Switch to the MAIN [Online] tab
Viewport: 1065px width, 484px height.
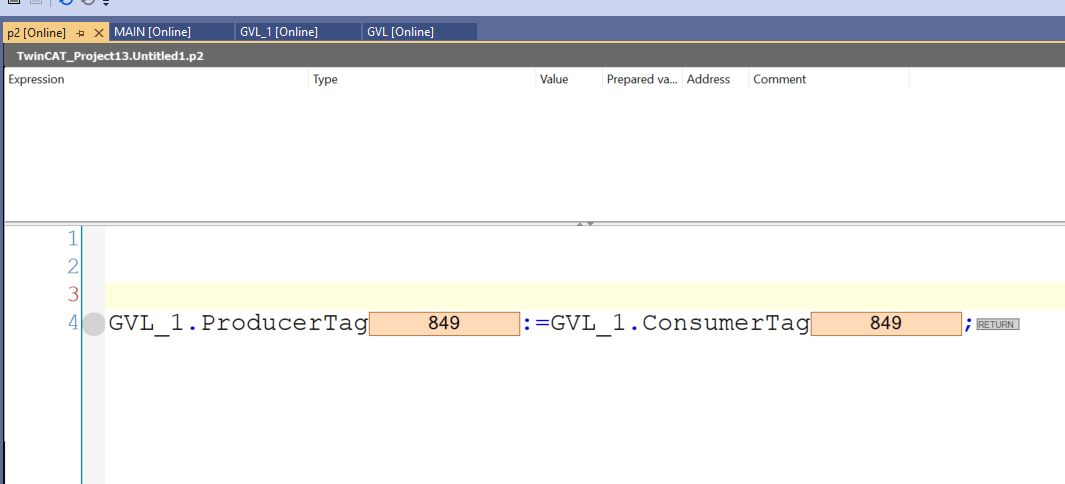click(x=172, y=32)
